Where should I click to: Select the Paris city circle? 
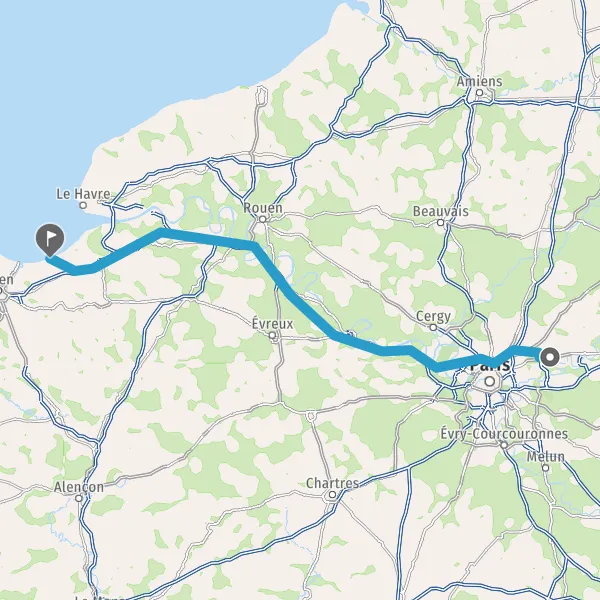[490, 382]
